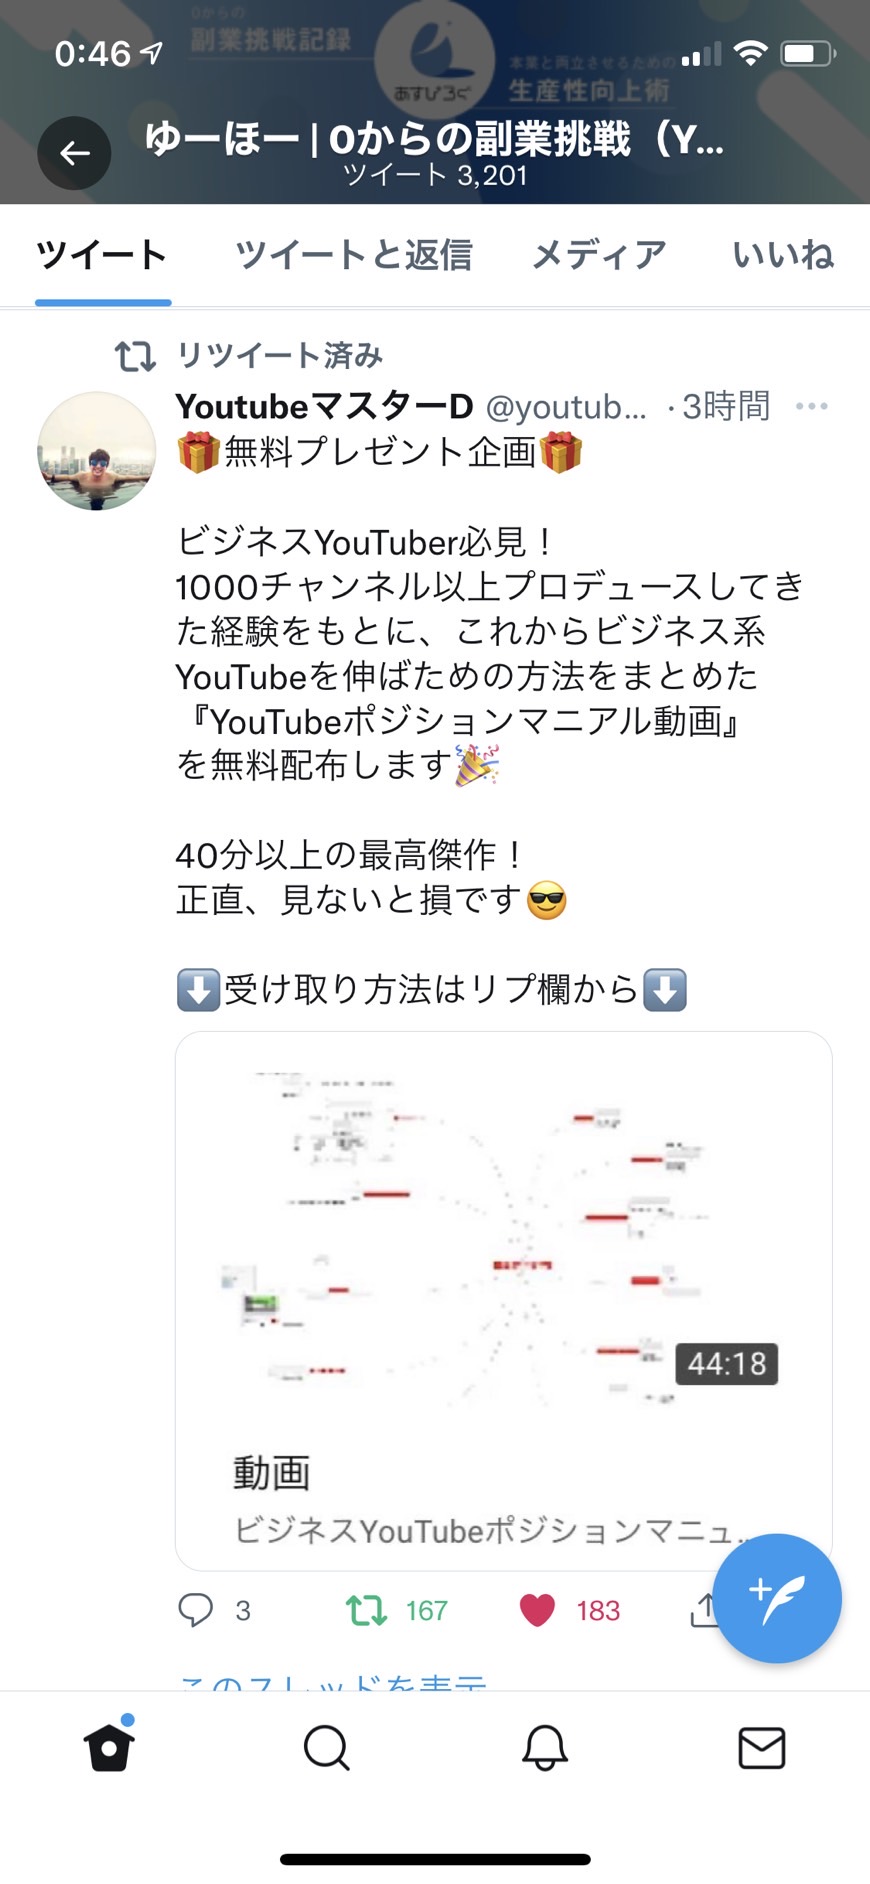870x1884 pixels.
Task: Play the 44:18 video thumbnail
Action: pos(504,1235)
